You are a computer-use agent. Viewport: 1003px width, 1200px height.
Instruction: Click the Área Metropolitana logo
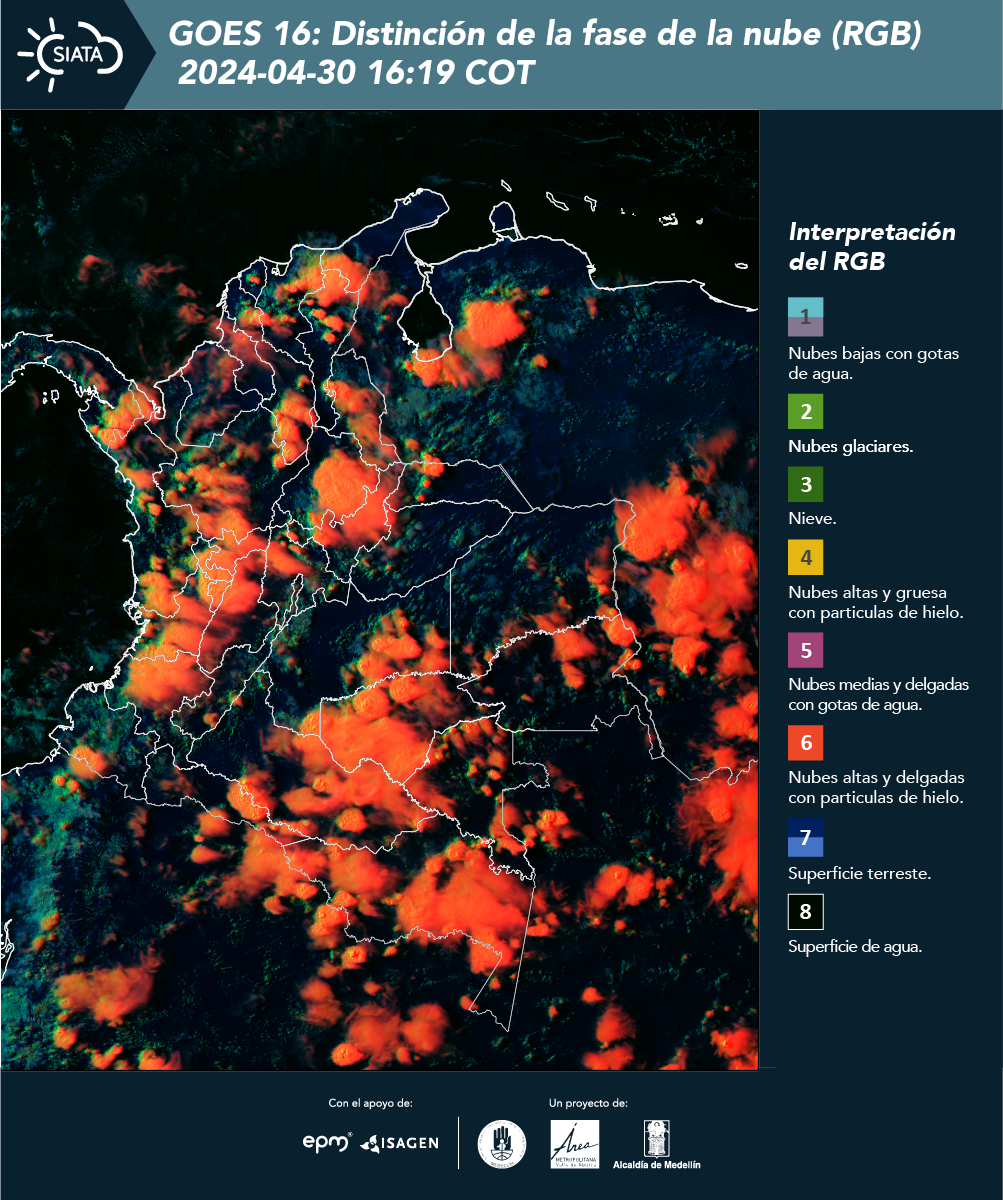575,1144
